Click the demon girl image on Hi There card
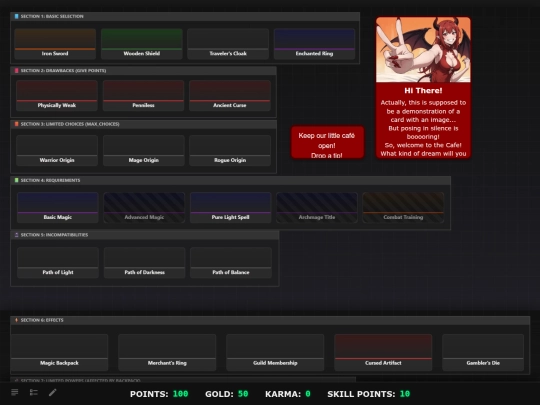The image size is (540, 405). [423, 50]
